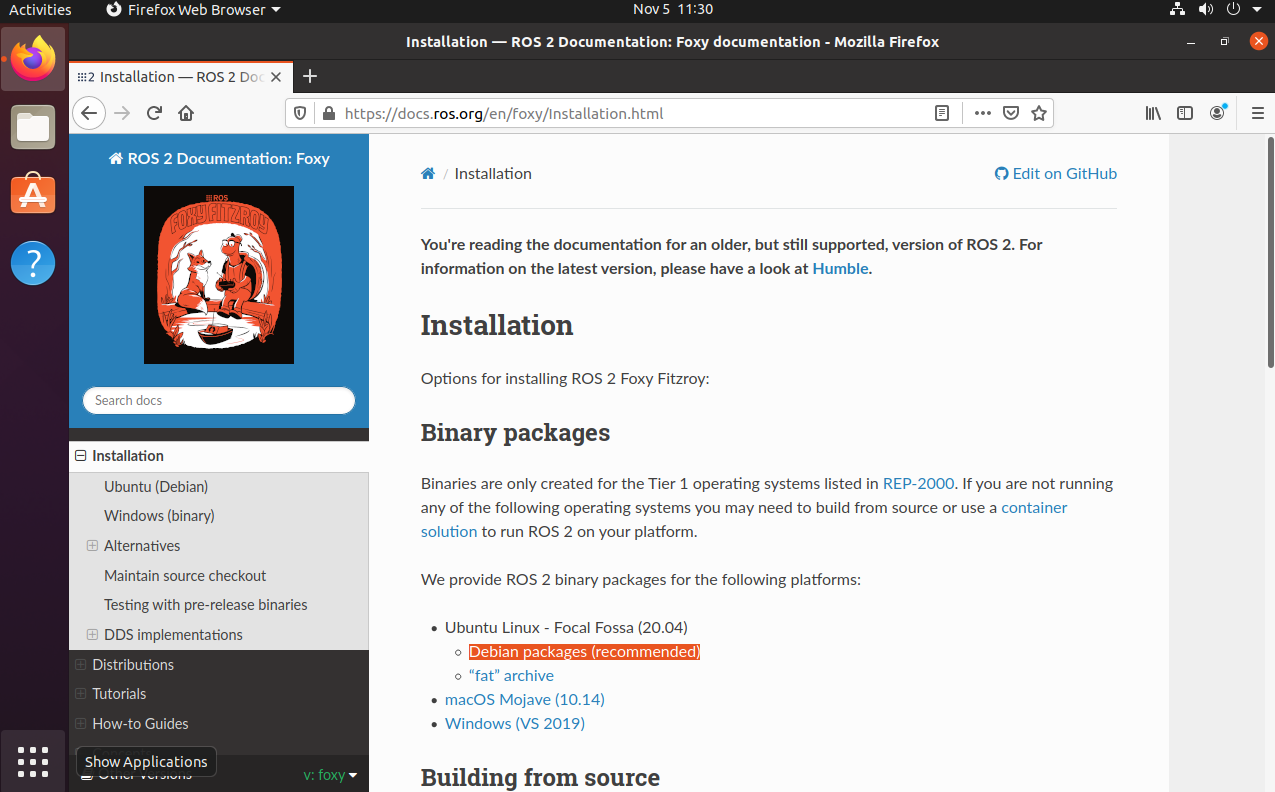Open the v: foxy version dropdown

click(x=330, y=774)
